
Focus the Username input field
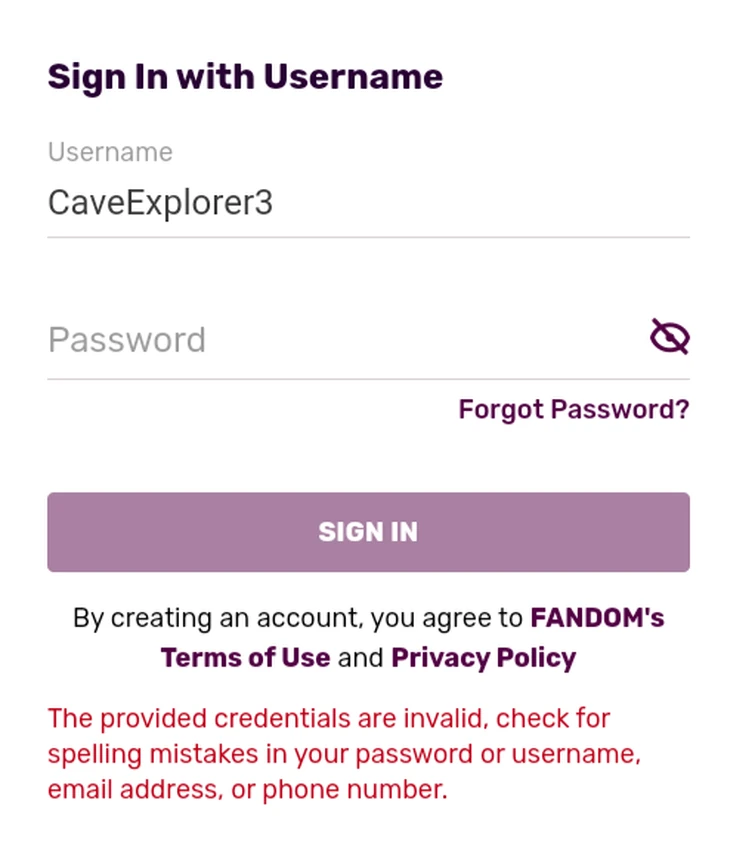[x=300, y=201]
